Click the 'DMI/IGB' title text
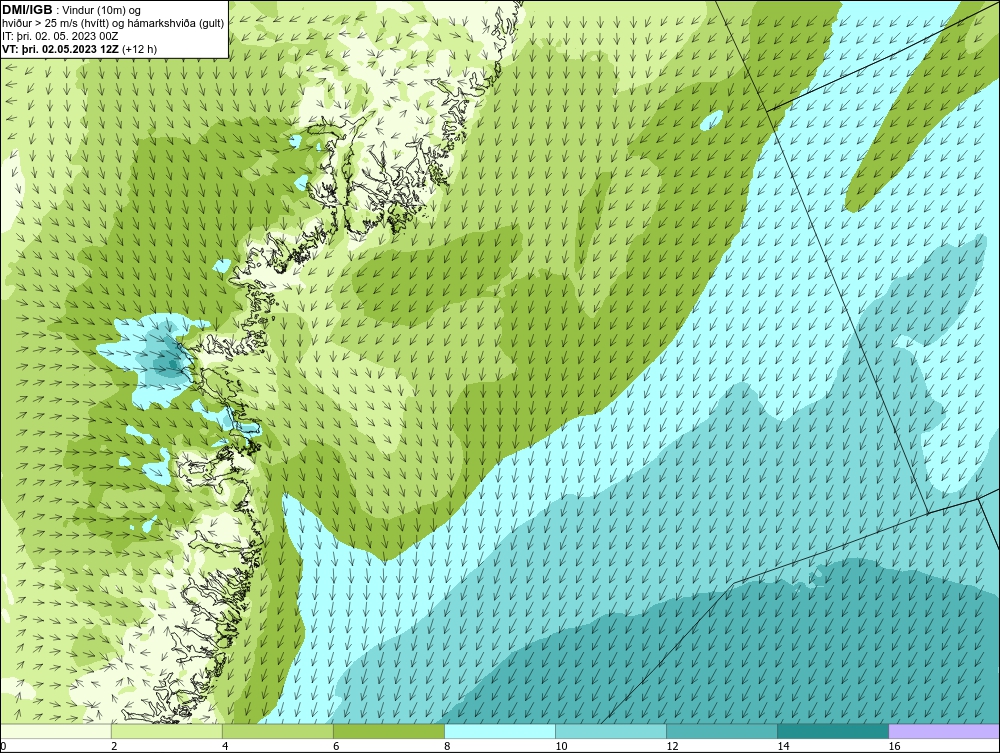Image resolution: width=1000 pixels, height=753 pixels. (x=27, y=10)
